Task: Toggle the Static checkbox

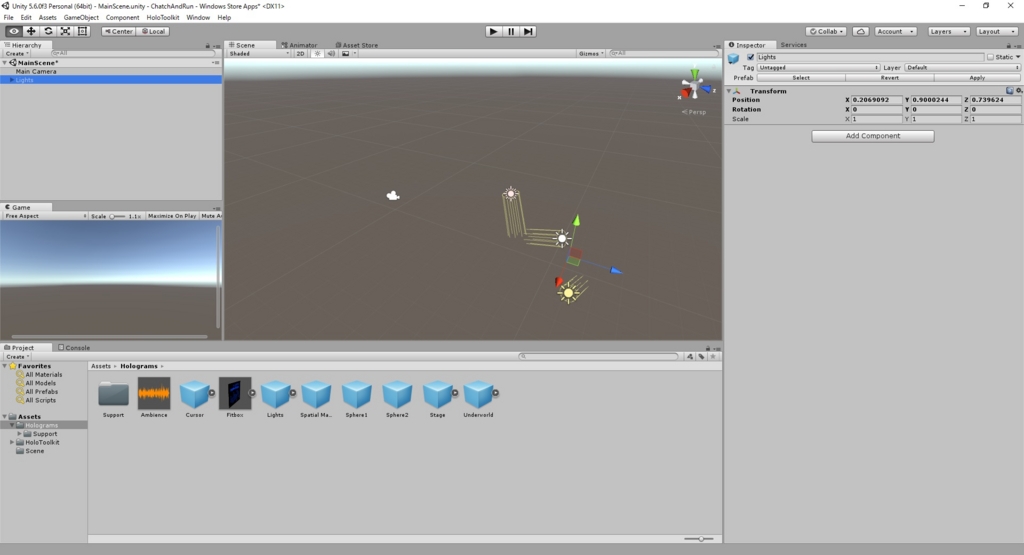Action: 990,57
